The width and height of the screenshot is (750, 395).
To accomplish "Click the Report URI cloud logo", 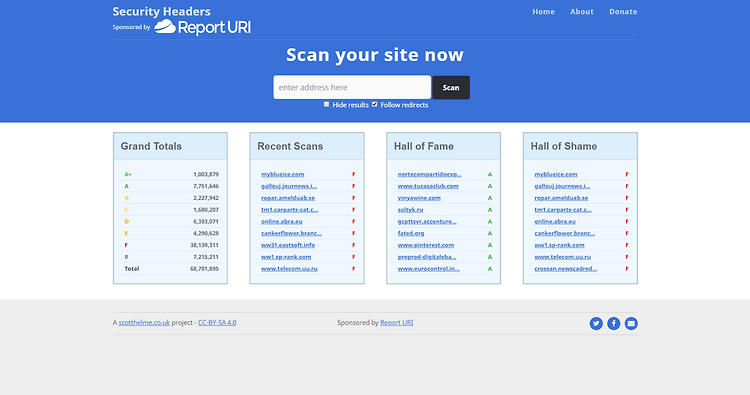I will [202, 27].
